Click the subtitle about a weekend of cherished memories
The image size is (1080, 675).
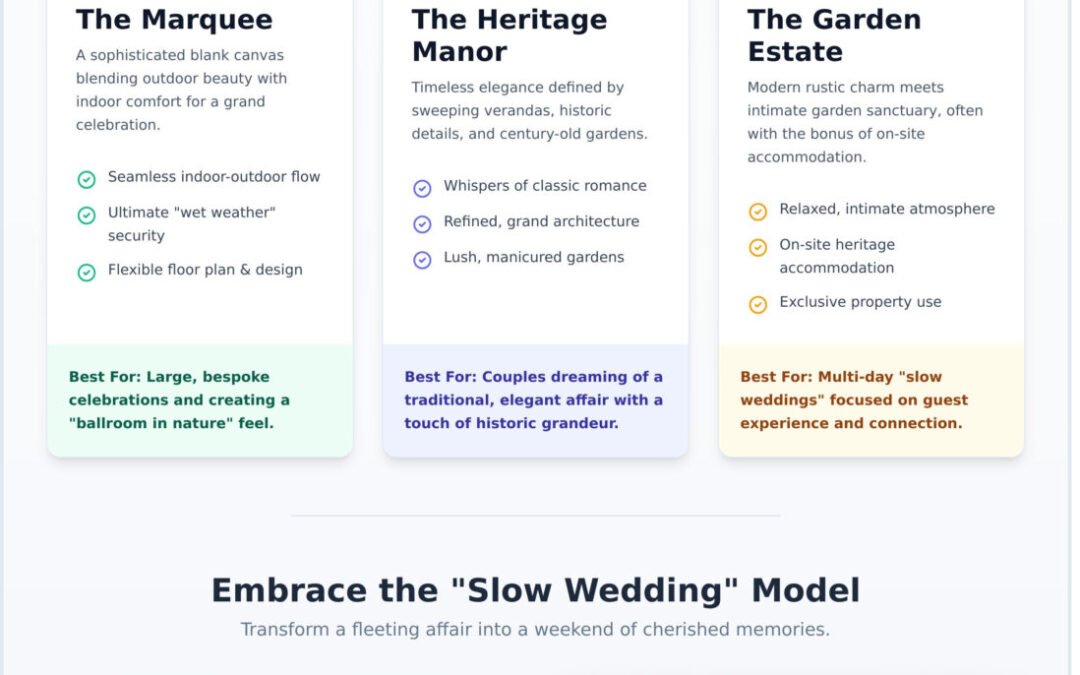point(535,630)
